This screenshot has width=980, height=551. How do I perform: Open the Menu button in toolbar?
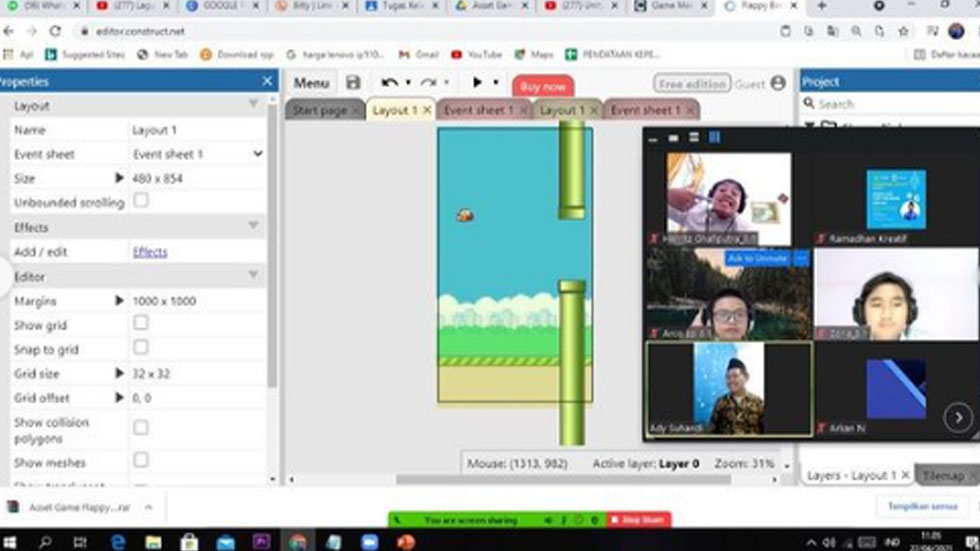pyautogui.click(x=311, y=83)
